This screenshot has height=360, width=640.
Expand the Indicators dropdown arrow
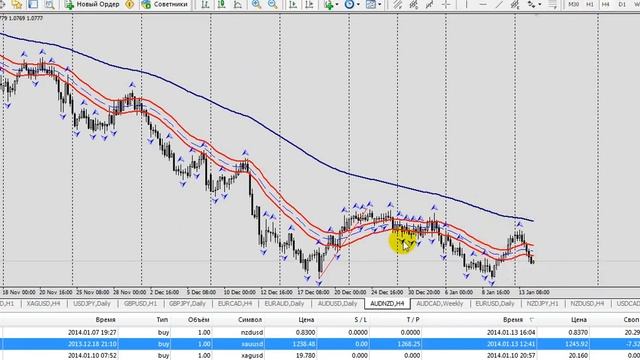click(337, 4)
